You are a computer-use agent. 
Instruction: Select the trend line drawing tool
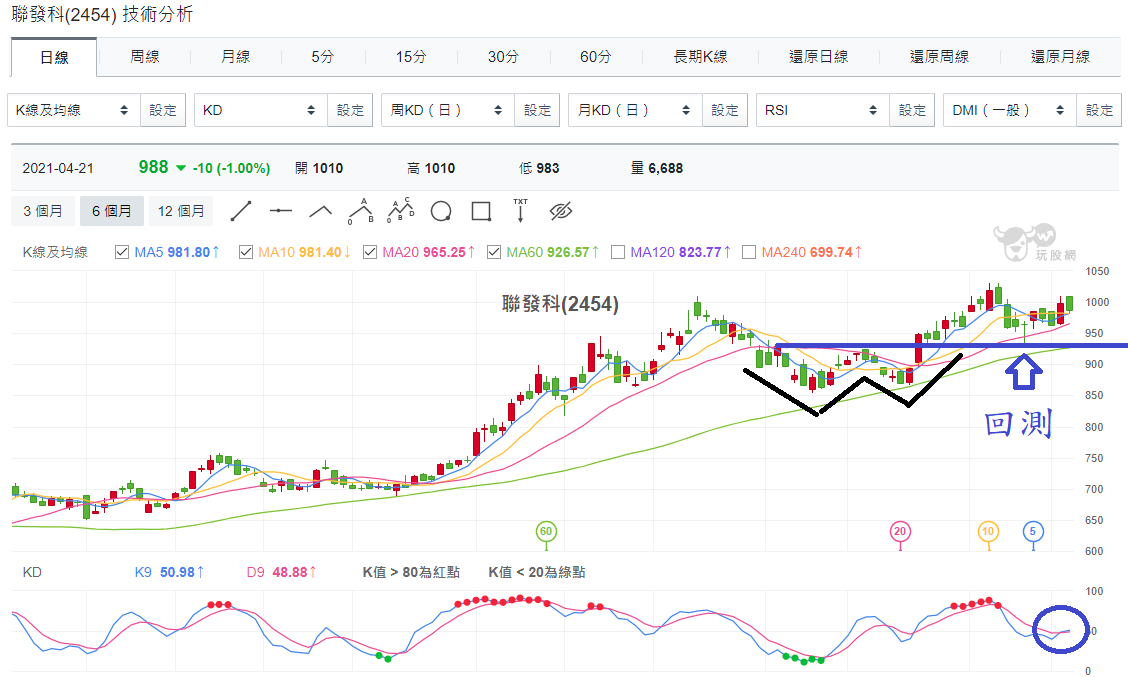[x=241, y=211]
